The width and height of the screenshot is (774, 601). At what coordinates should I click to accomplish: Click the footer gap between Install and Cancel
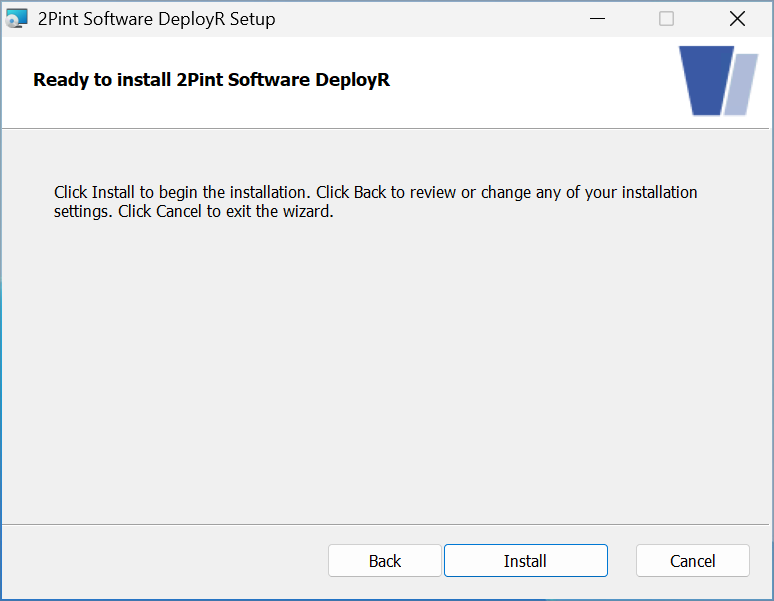pos(622,561)
